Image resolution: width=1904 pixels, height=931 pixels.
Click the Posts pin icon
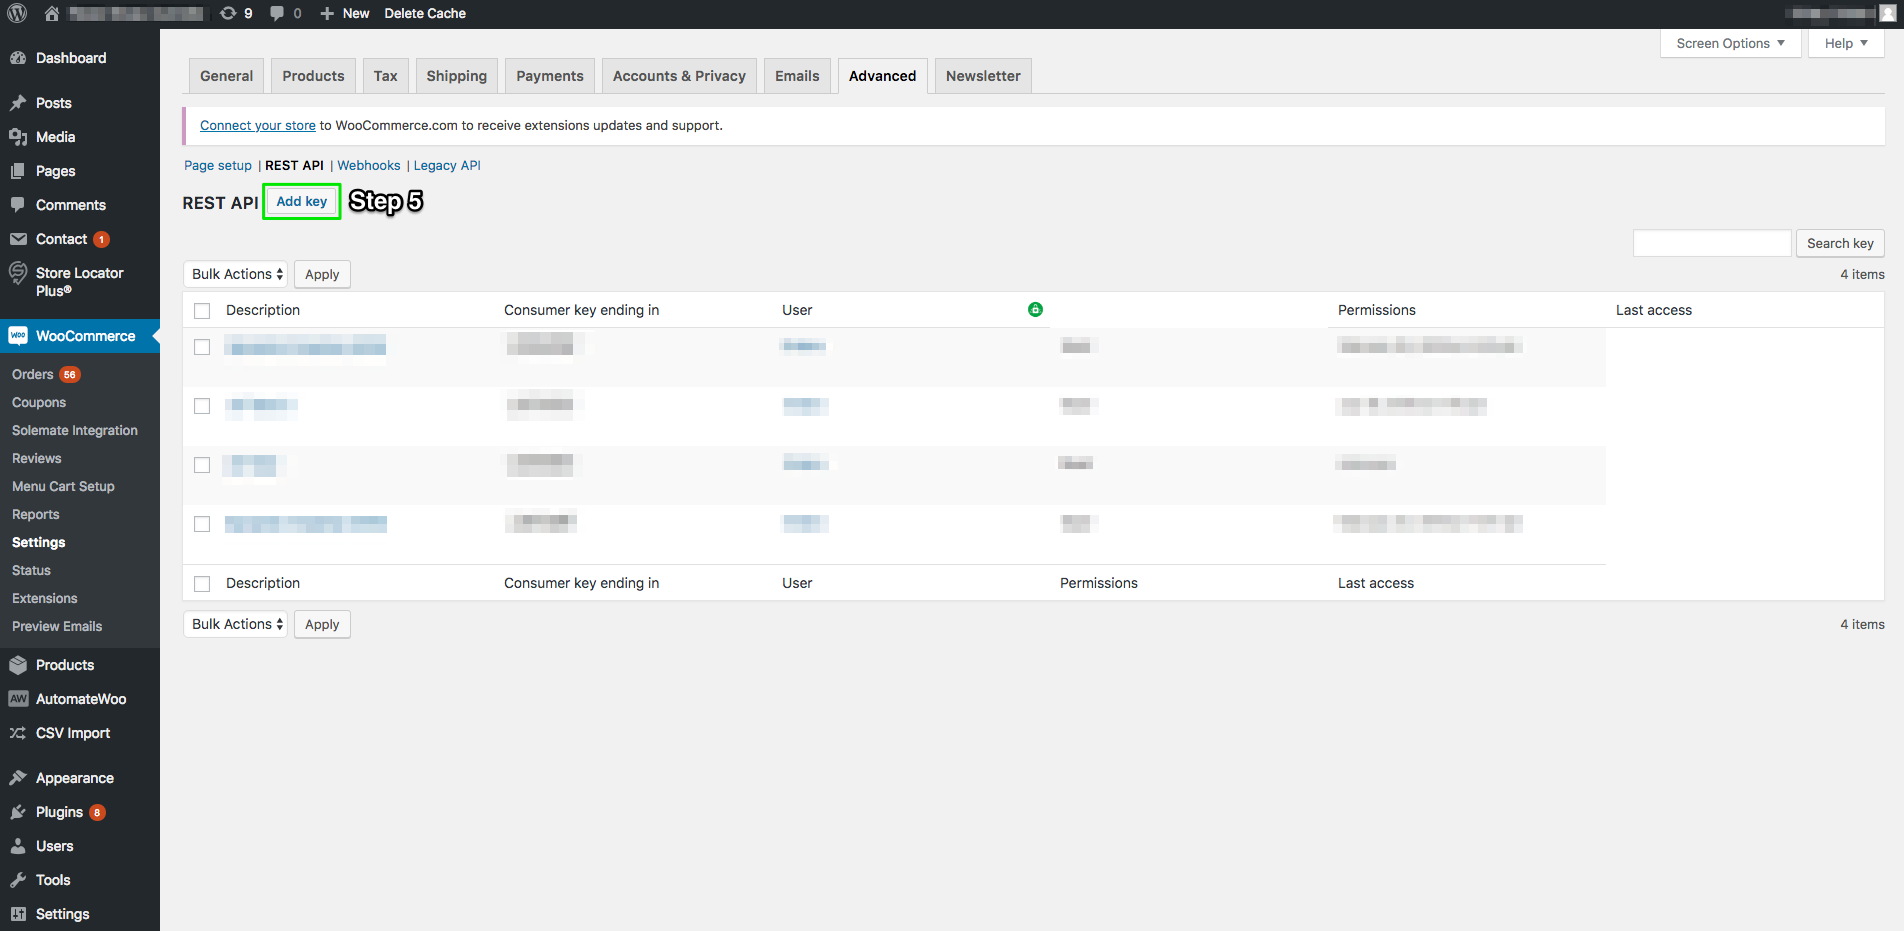click(x=18, y=103)
